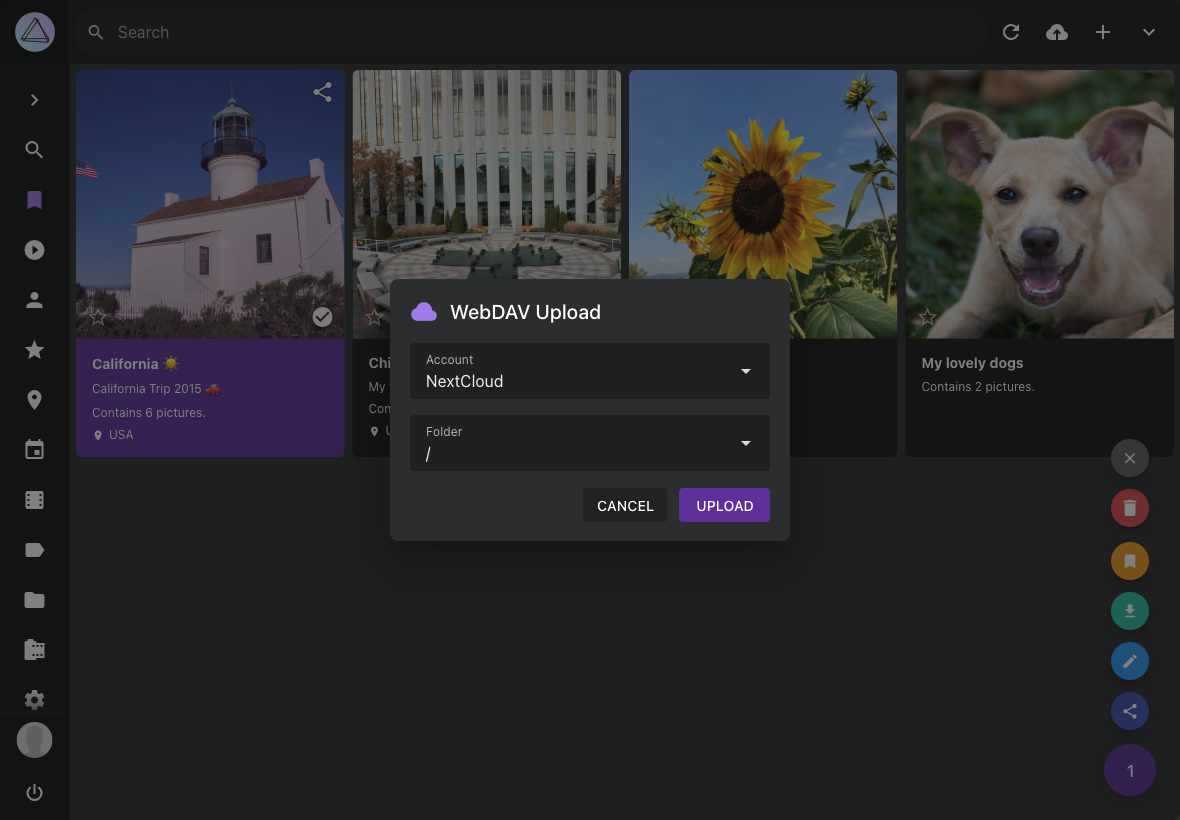Delete selection using the red trash button
Viewport: 1180px width, 820px height.
(x=1130, y=508)
